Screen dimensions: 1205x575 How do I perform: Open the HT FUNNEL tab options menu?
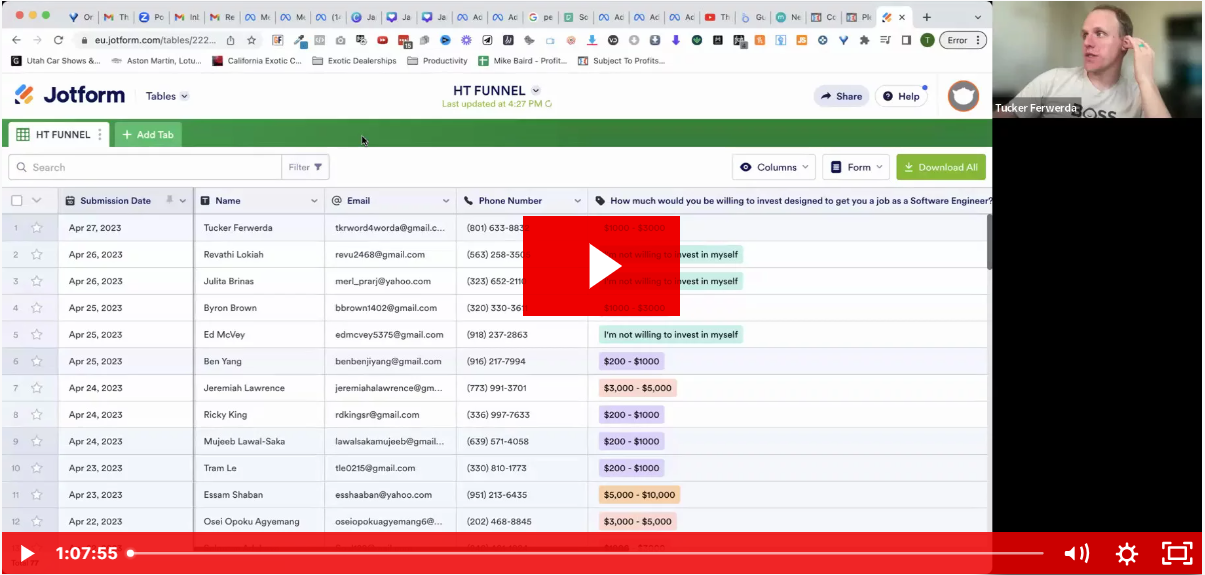click(x=100, y=135)
